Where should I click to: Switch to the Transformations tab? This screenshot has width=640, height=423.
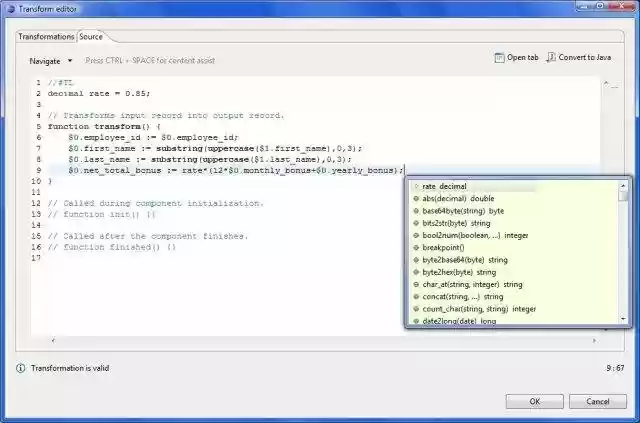[46, 36]
